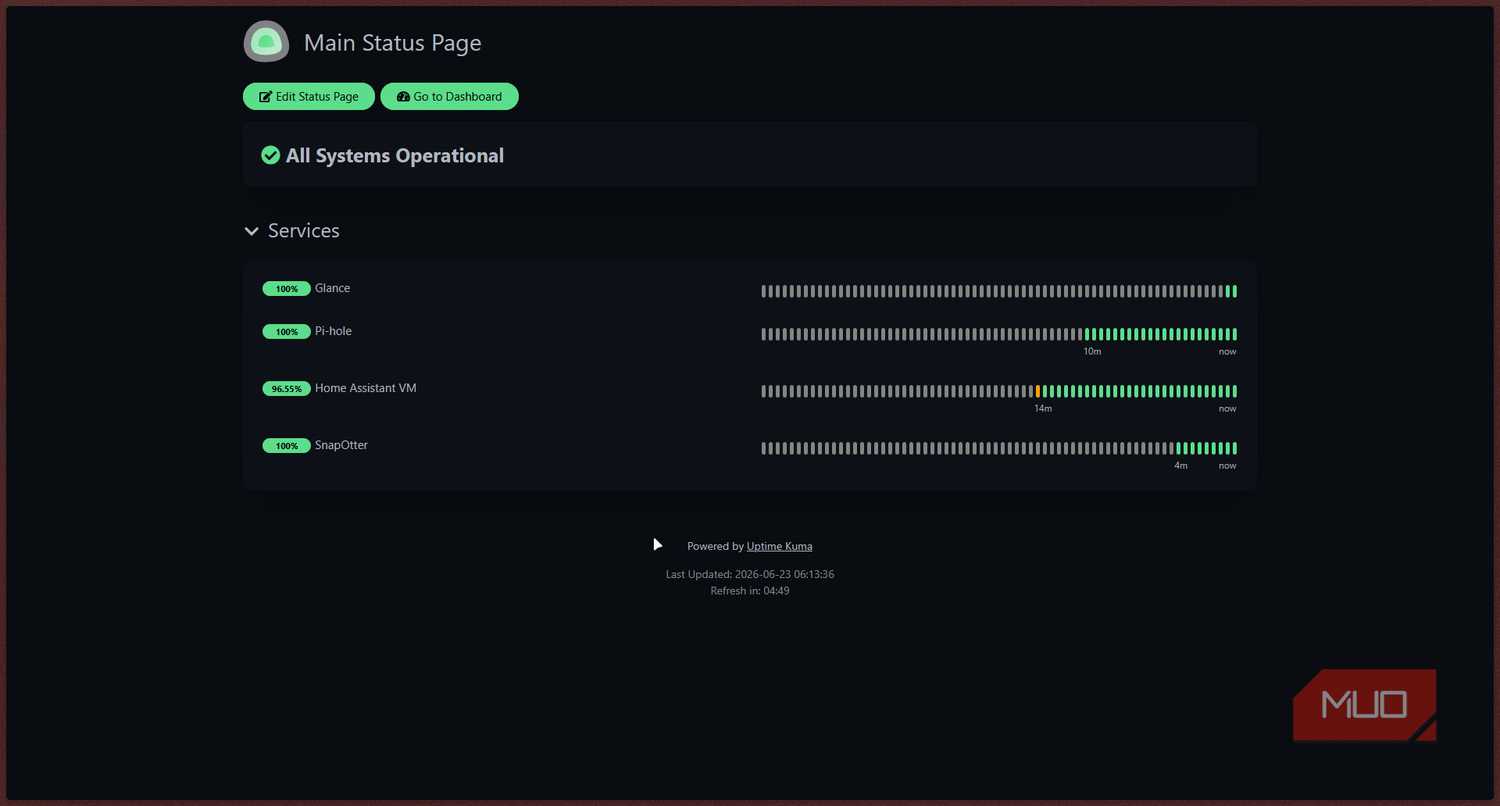Select the SnapOtter service name
This screenshot has height=806, width=1500.
(341, 445)
